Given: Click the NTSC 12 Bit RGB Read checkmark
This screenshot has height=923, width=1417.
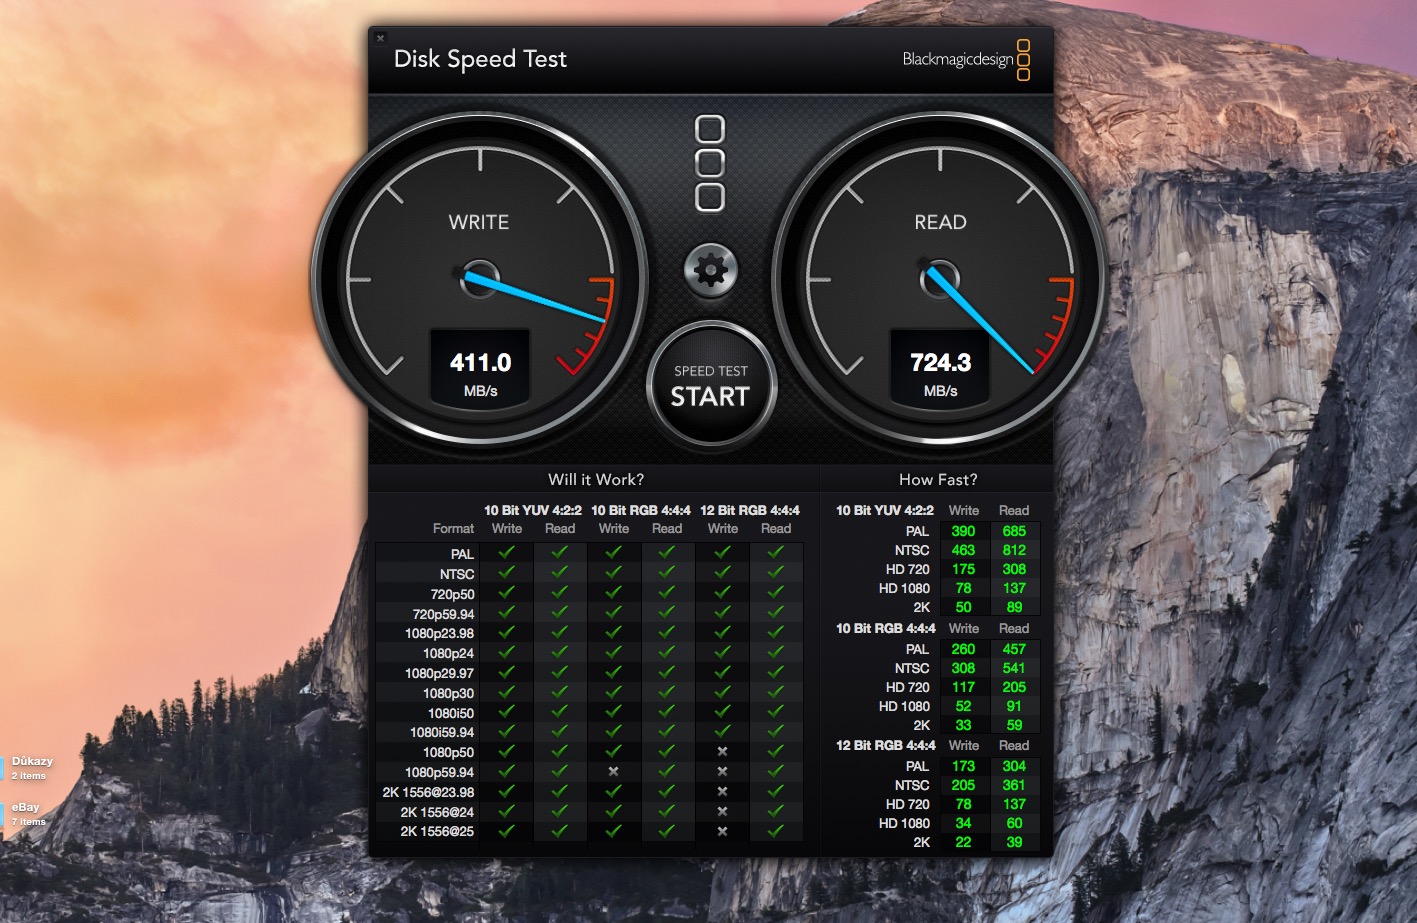Looking at the screenshot, I should pyautogui.click(x=776, y=572).
